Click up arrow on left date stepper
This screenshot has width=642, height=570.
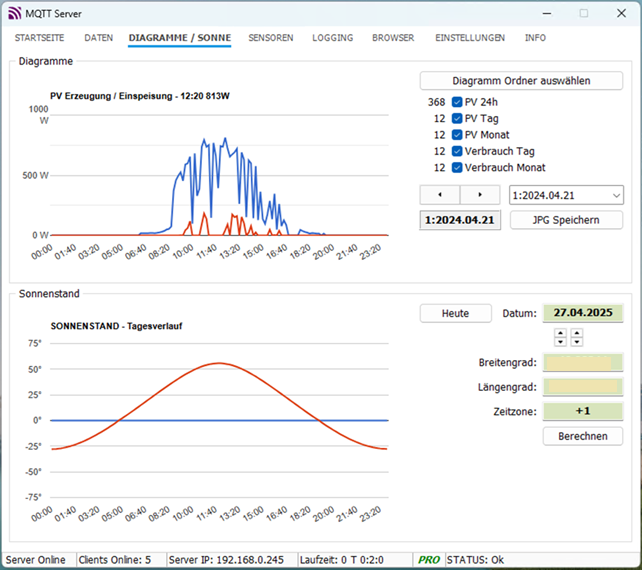[560, 333]
